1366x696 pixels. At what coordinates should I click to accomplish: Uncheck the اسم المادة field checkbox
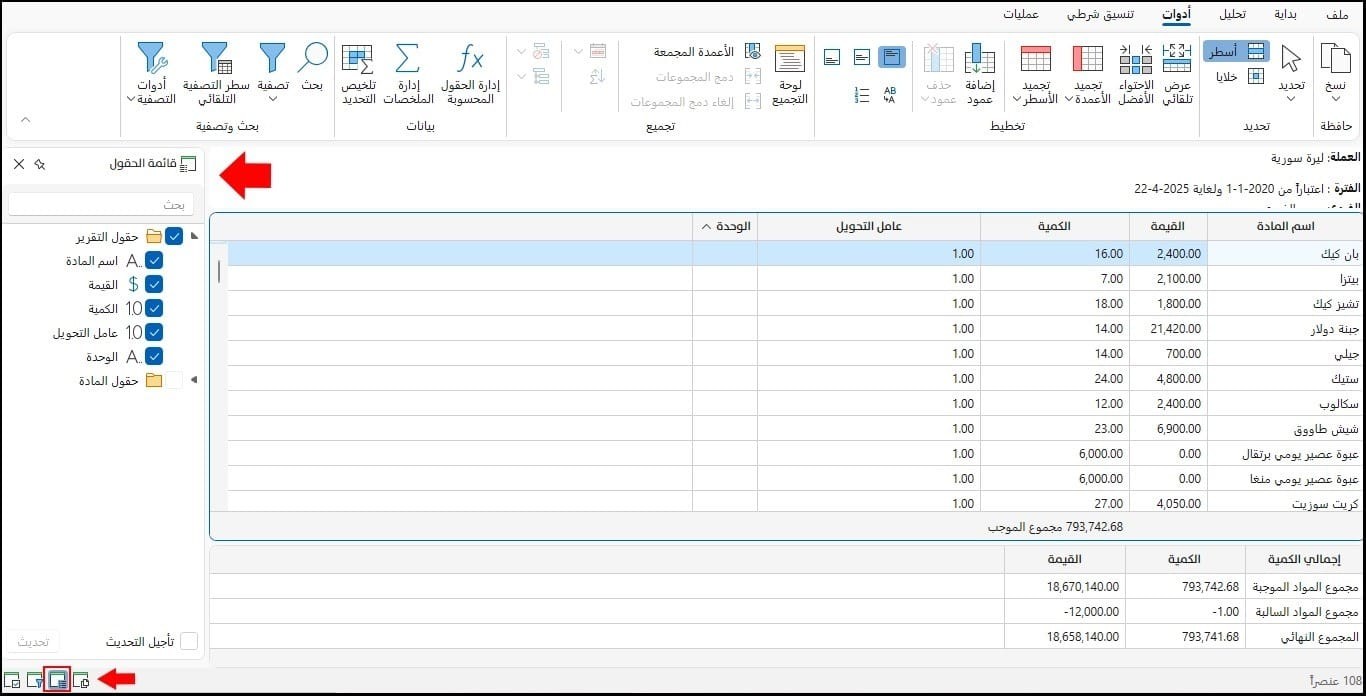153,261
